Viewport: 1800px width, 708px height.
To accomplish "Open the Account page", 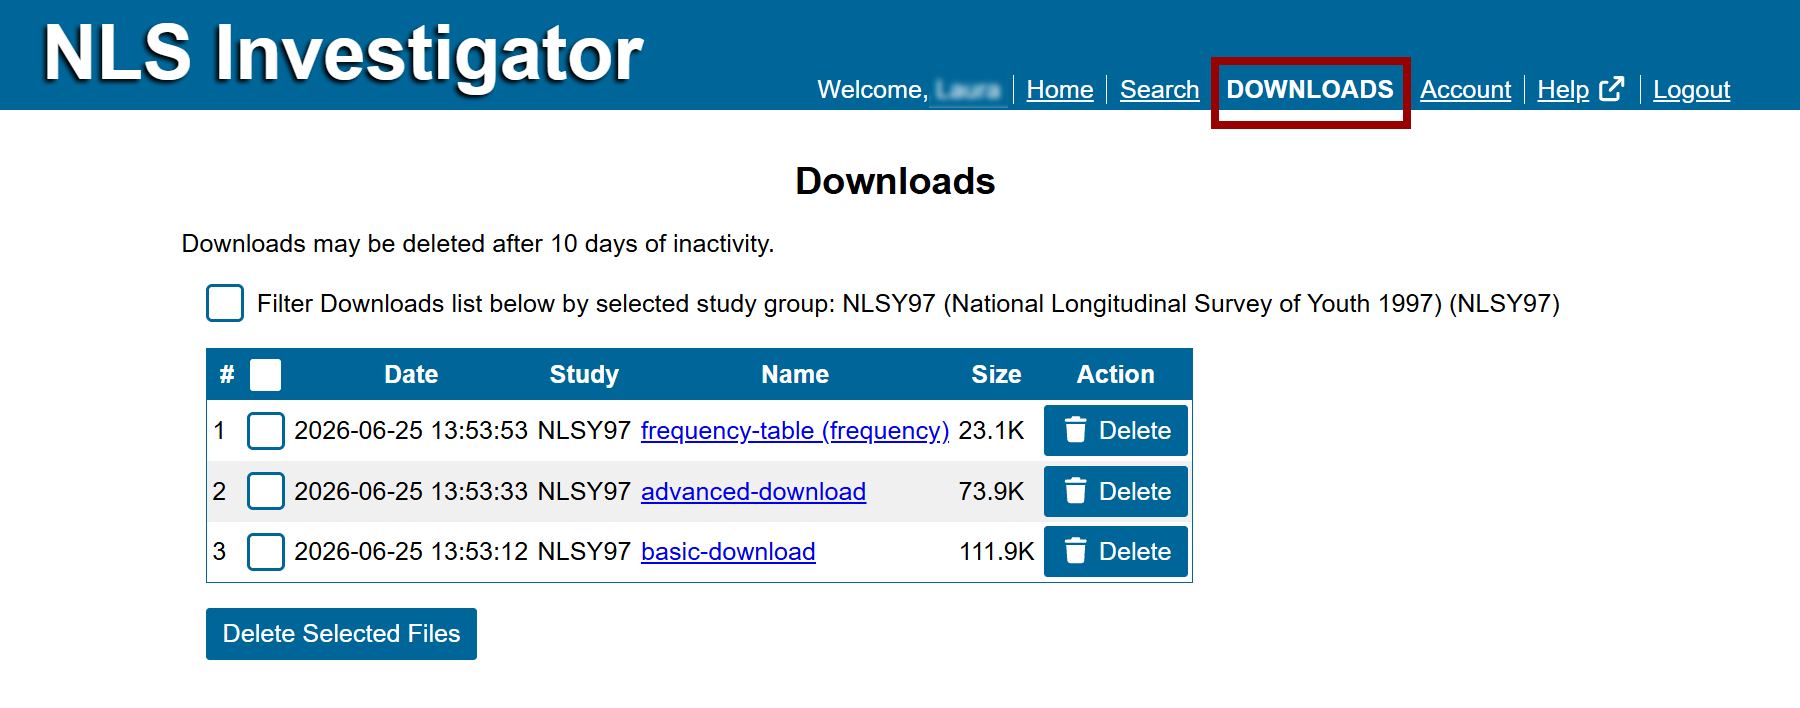I will coord(1465,90).
